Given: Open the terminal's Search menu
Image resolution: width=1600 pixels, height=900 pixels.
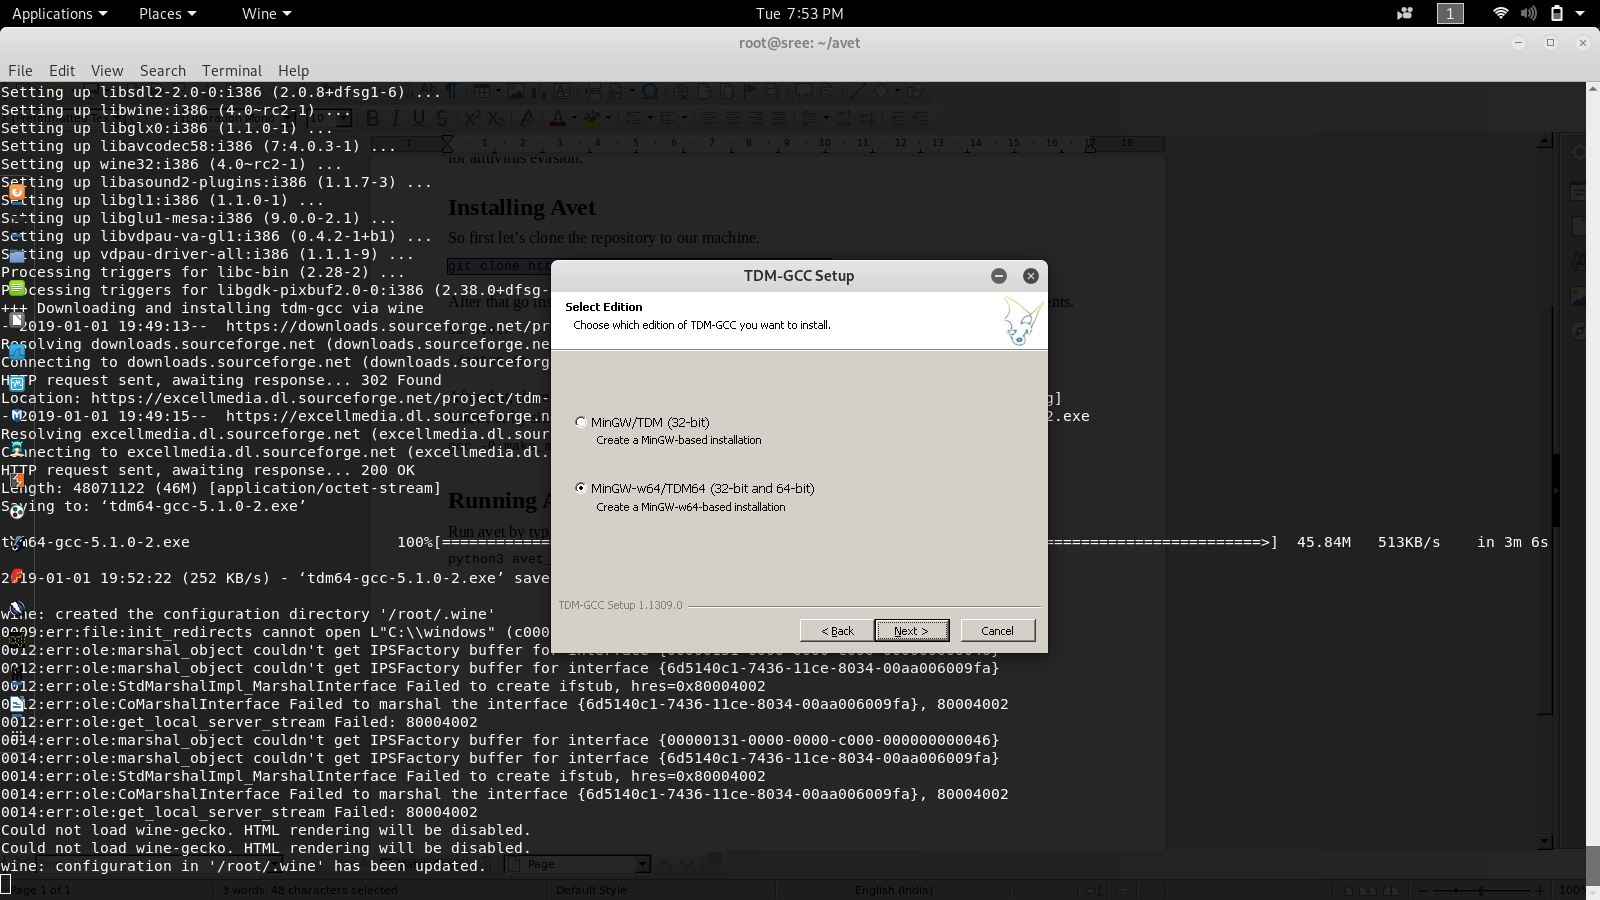Looking at the screenshot, I should (163, 70).
